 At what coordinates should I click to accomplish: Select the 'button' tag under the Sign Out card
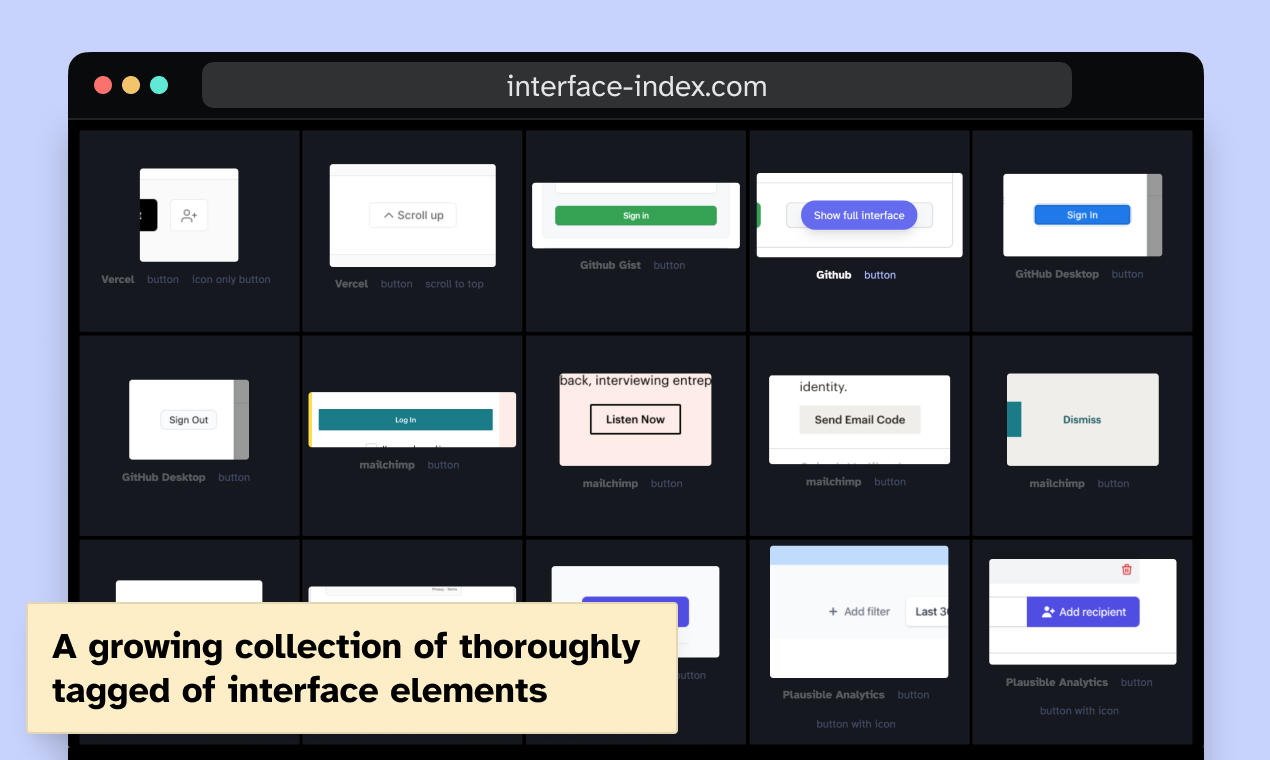point(234,477)
